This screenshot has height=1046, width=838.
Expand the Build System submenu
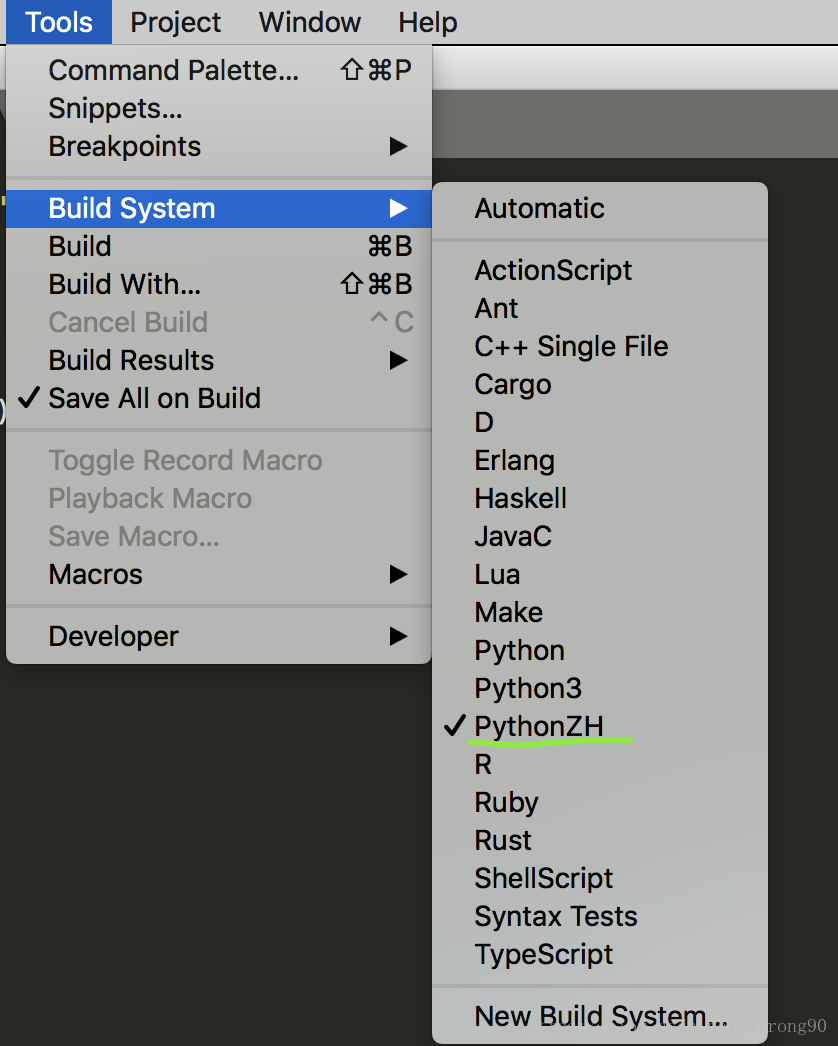click(219, 208)
